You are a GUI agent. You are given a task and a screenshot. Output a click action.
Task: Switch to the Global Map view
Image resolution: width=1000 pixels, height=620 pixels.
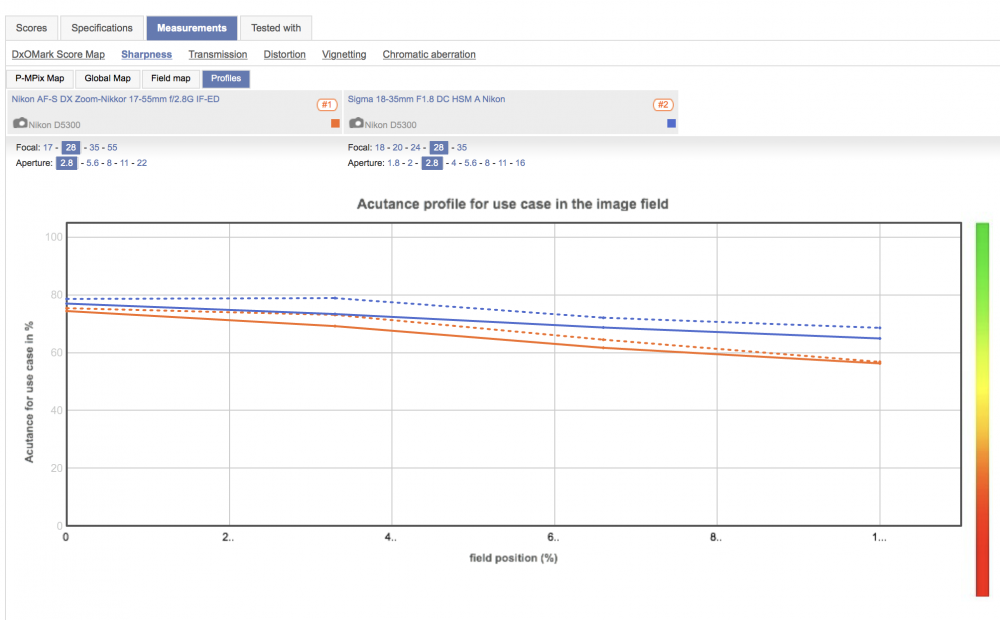pos(108,78)
